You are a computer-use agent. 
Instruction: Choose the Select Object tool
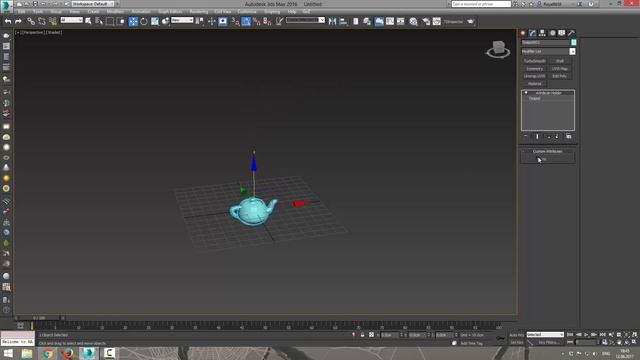click(88, 21)
